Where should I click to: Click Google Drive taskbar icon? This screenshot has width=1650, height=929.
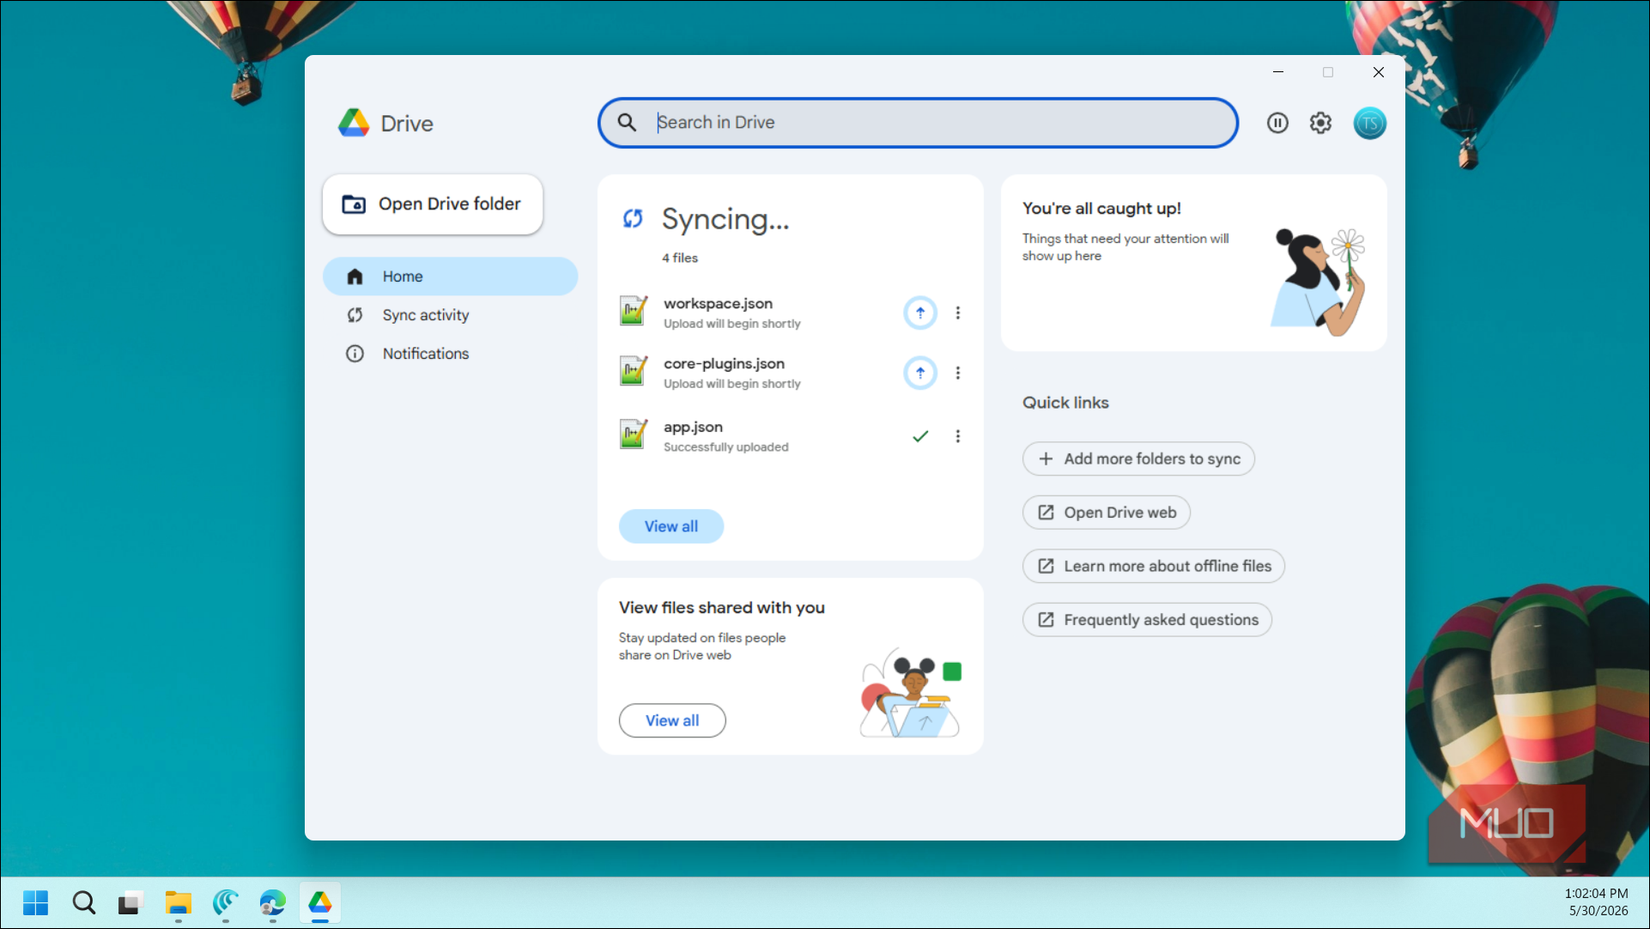click(x=320, y=903)
